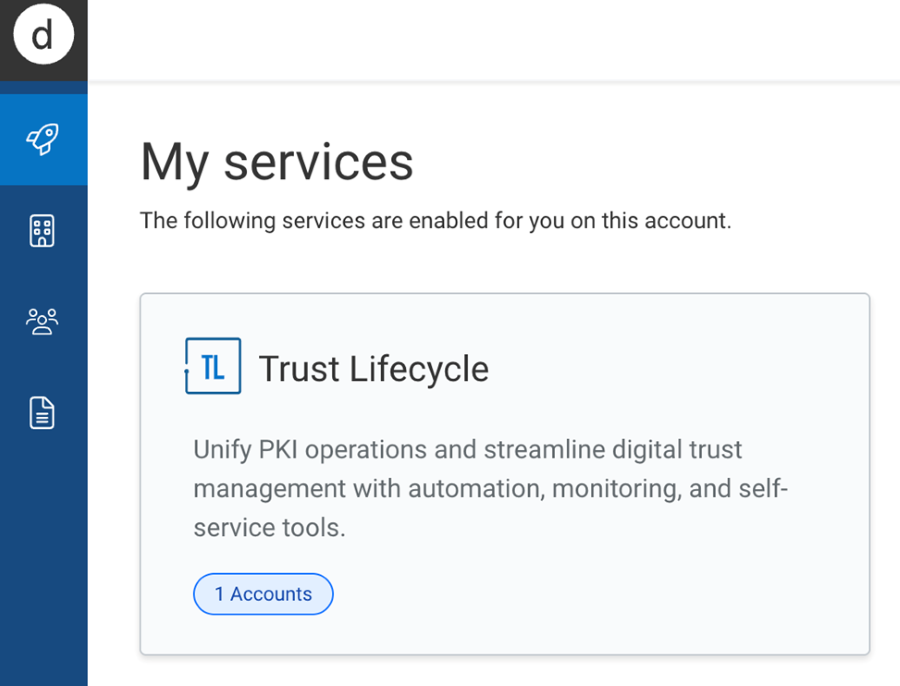This screenshot has height=686, width=900.
Task: Click blank area right of "My services"
Action: pos(650,162)
